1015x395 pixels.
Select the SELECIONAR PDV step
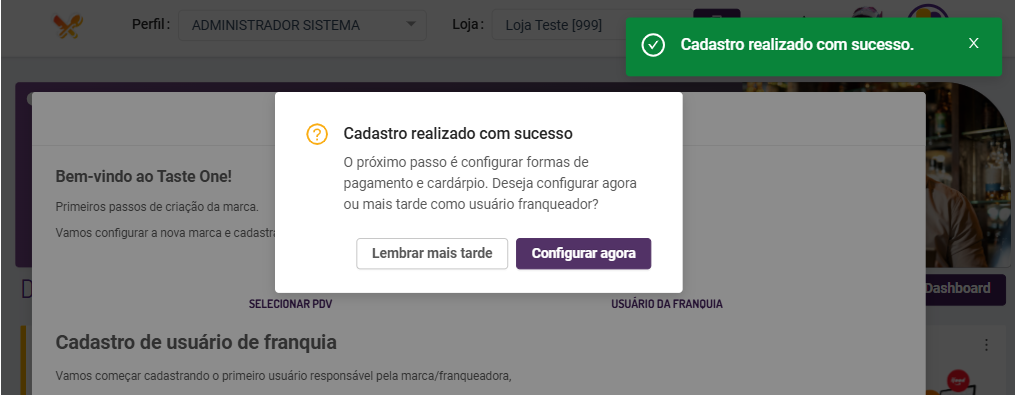(x=291, y=304)
